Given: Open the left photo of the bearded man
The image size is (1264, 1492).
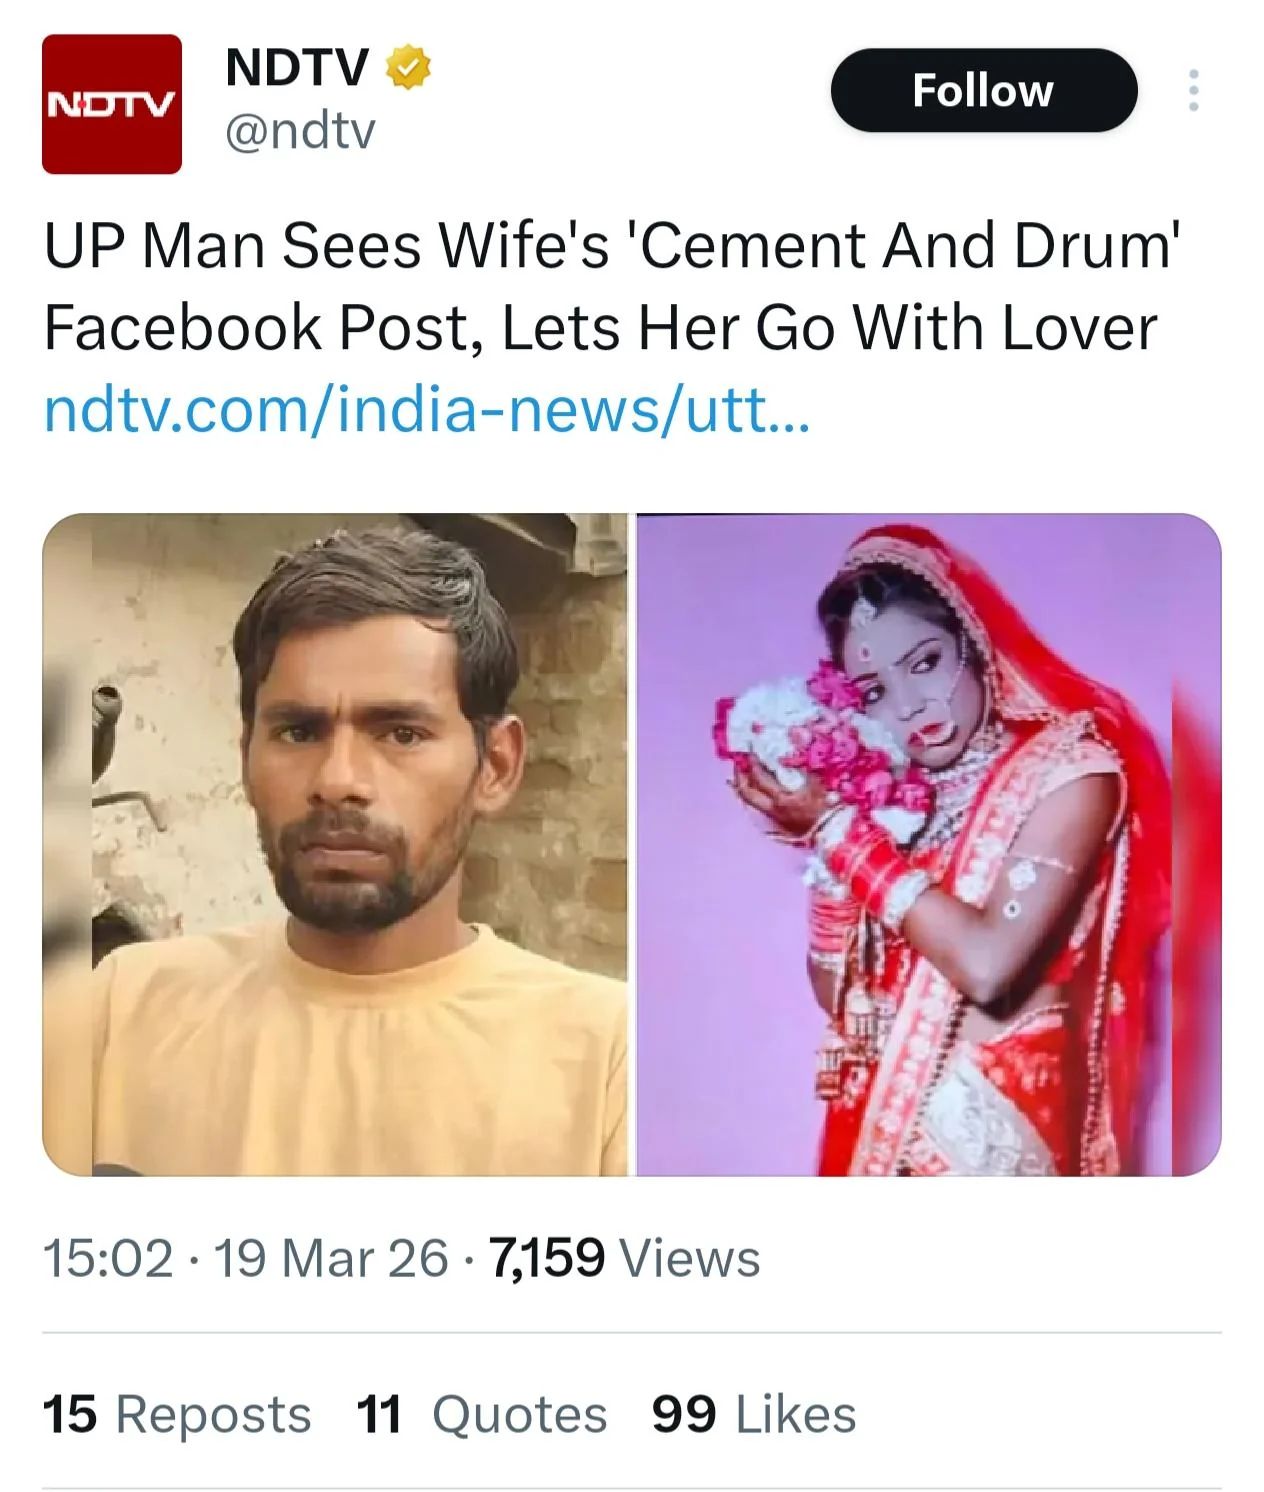Looking at the screenshot, I should tap(335, 844).
